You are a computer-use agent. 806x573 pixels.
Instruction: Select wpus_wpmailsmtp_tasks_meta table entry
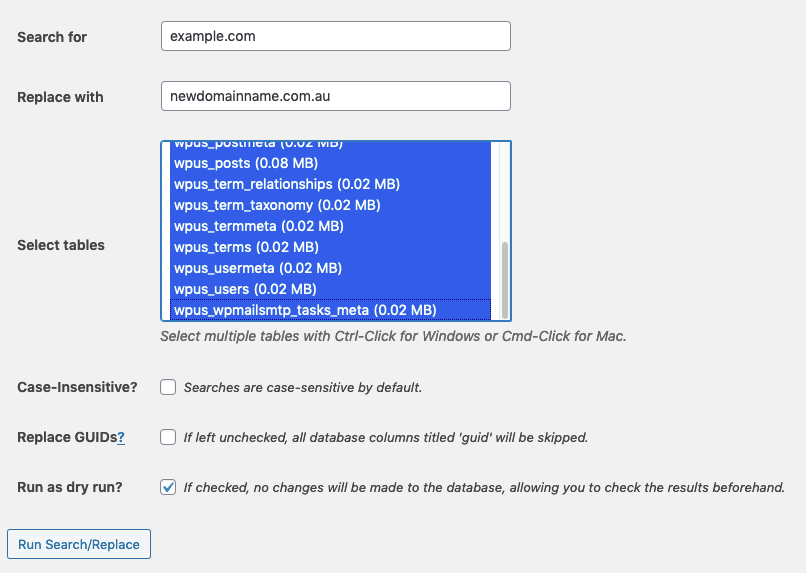[304, 310]
